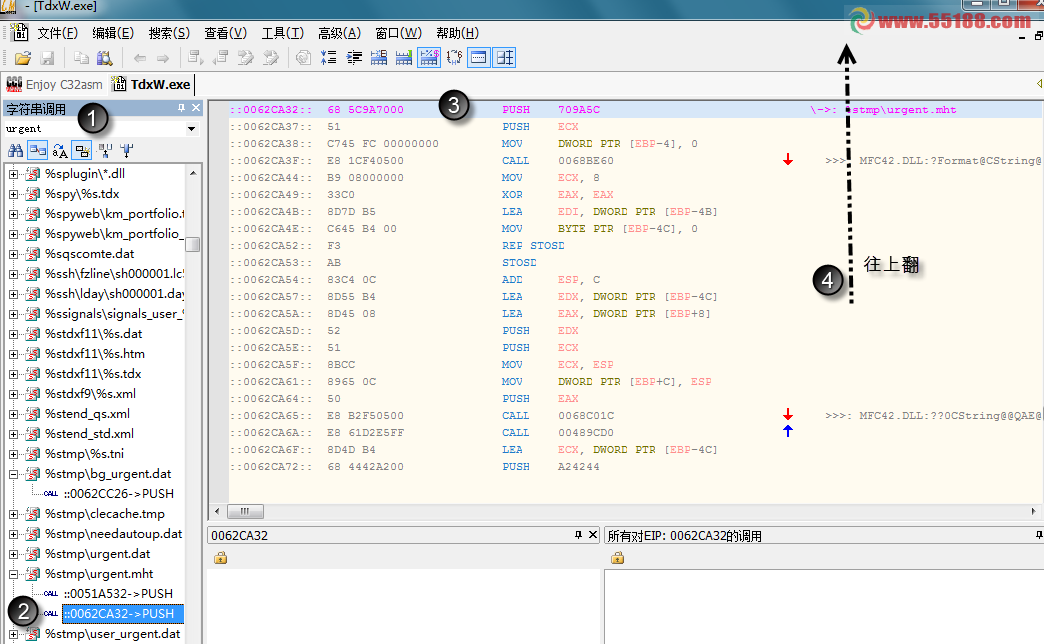The image size is (1044, 644).
Task: Click the Open file toolbar icon
Action: 23,58
